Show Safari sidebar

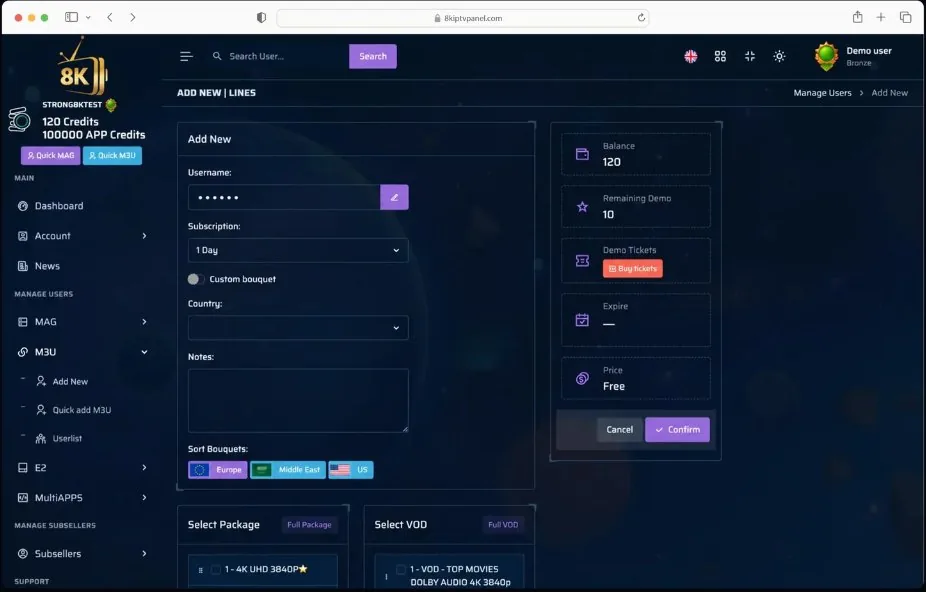[71, 17]
